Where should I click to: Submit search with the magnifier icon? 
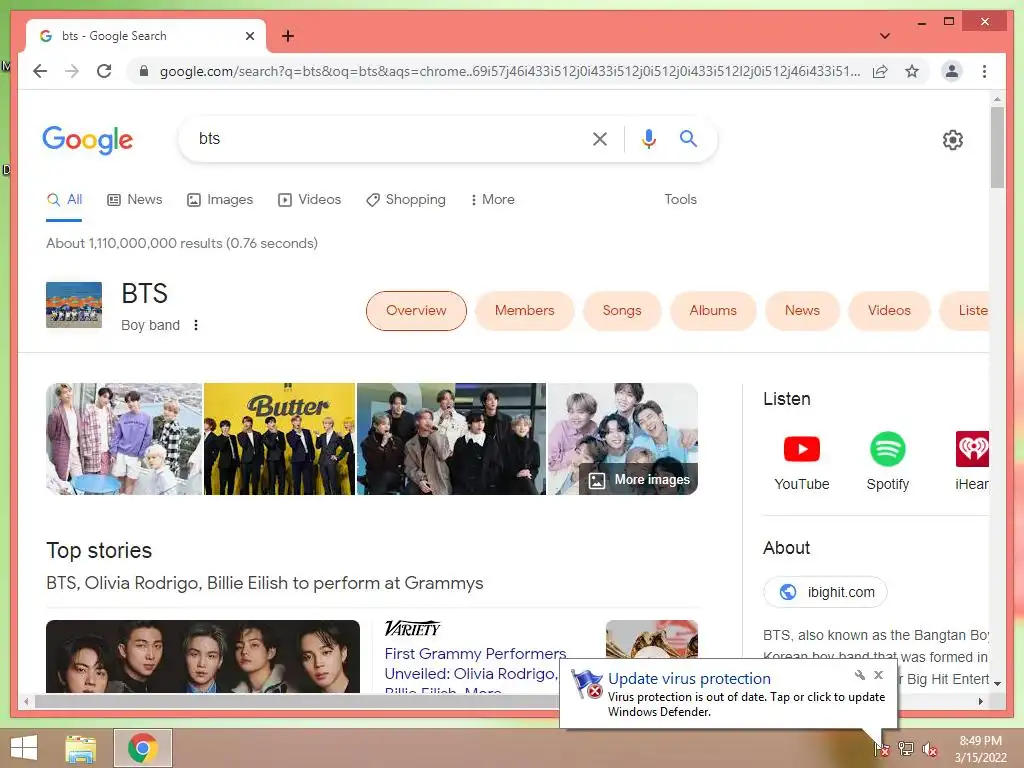[x=688, y=138]
